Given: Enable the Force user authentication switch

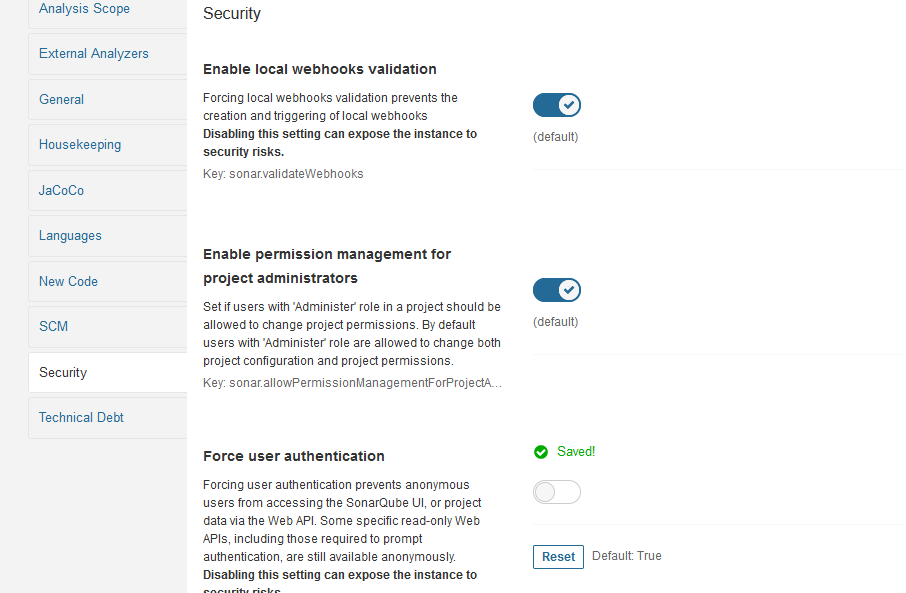Looking at the screenshot, I should pos(556,492).
